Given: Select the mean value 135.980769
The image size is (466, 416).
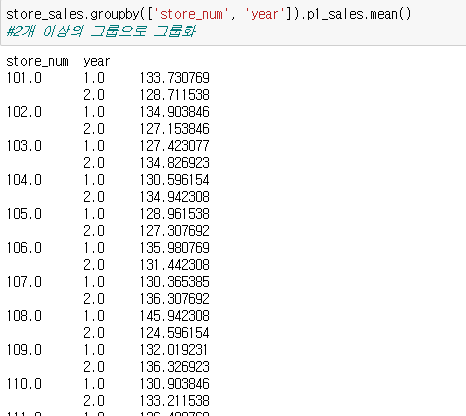Looking at the screenshot, I should click(x=174, y=248).
